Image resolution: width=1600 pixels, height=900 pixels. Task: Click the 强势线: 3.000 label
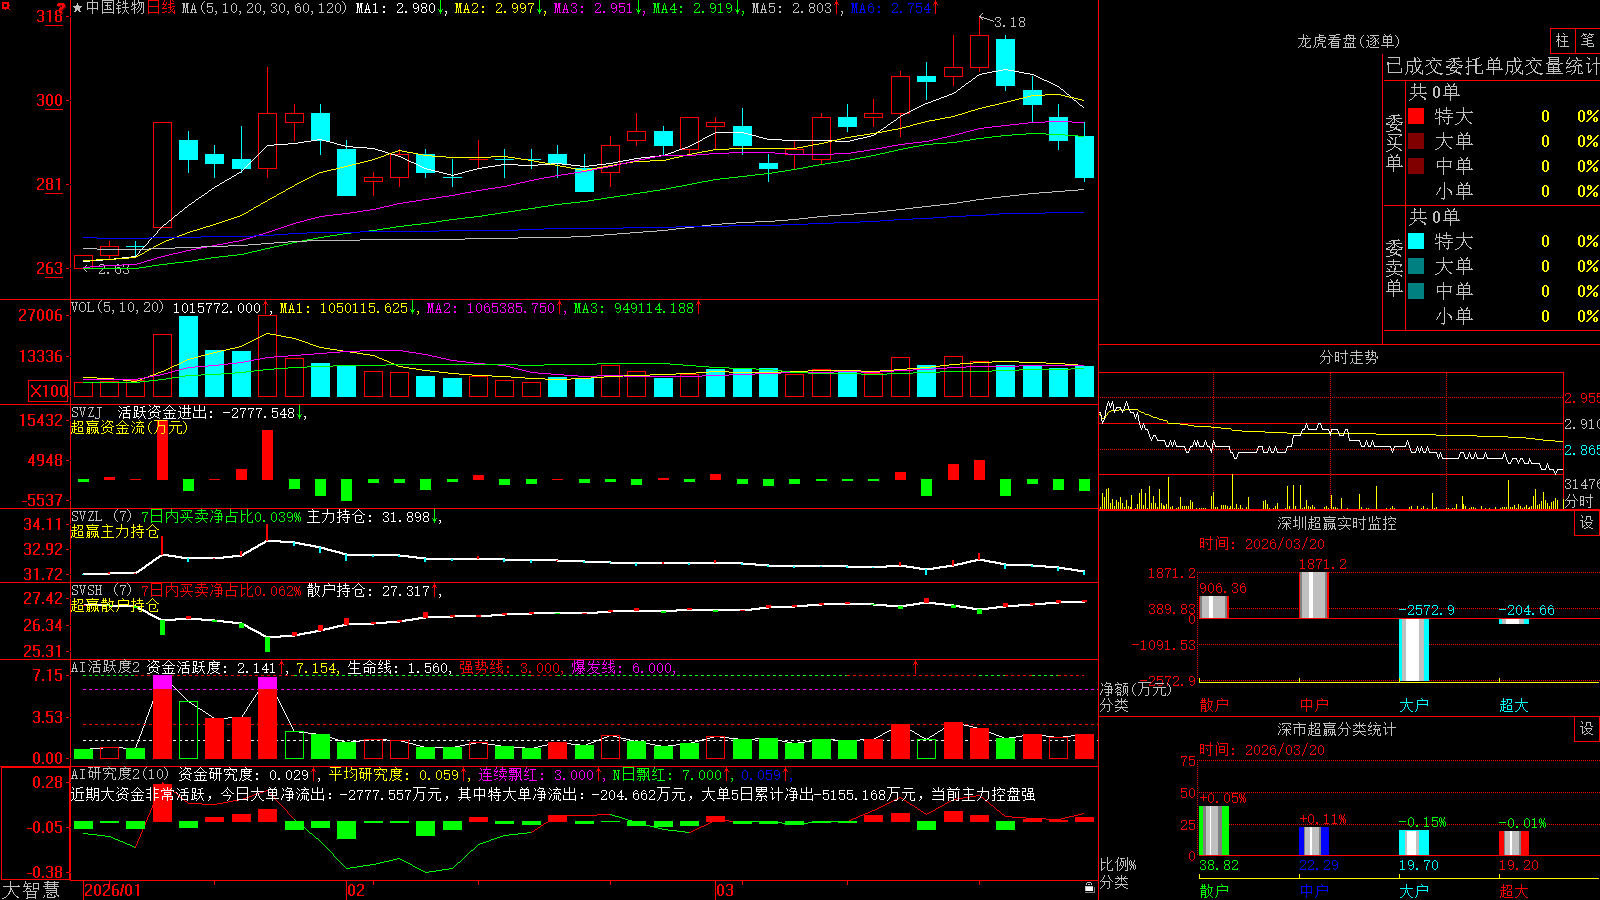[x=510, y=668]
